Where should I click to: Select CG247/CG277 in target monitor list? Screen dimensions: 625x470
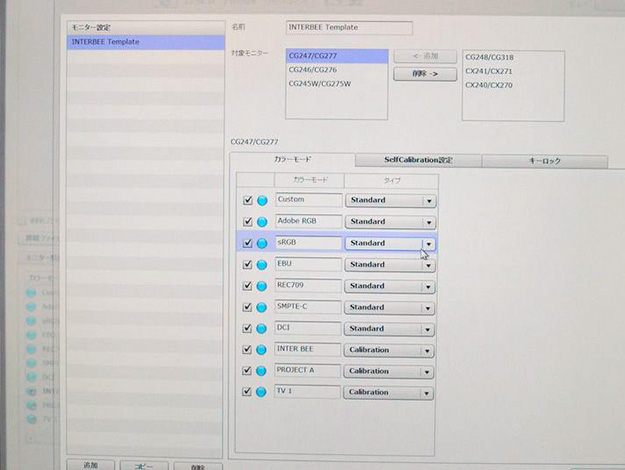coord(337,56)
